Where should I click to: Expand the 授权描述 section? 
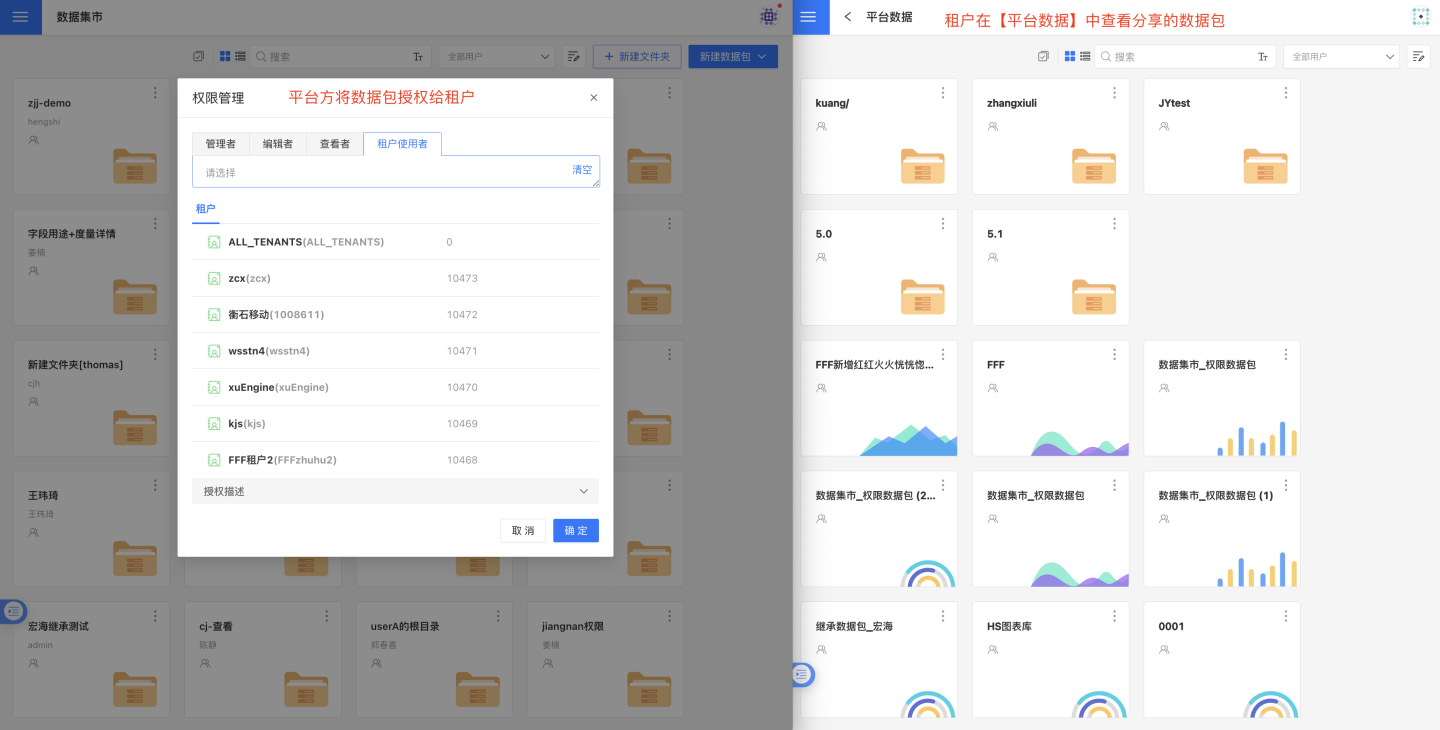(x=395, y=491)
